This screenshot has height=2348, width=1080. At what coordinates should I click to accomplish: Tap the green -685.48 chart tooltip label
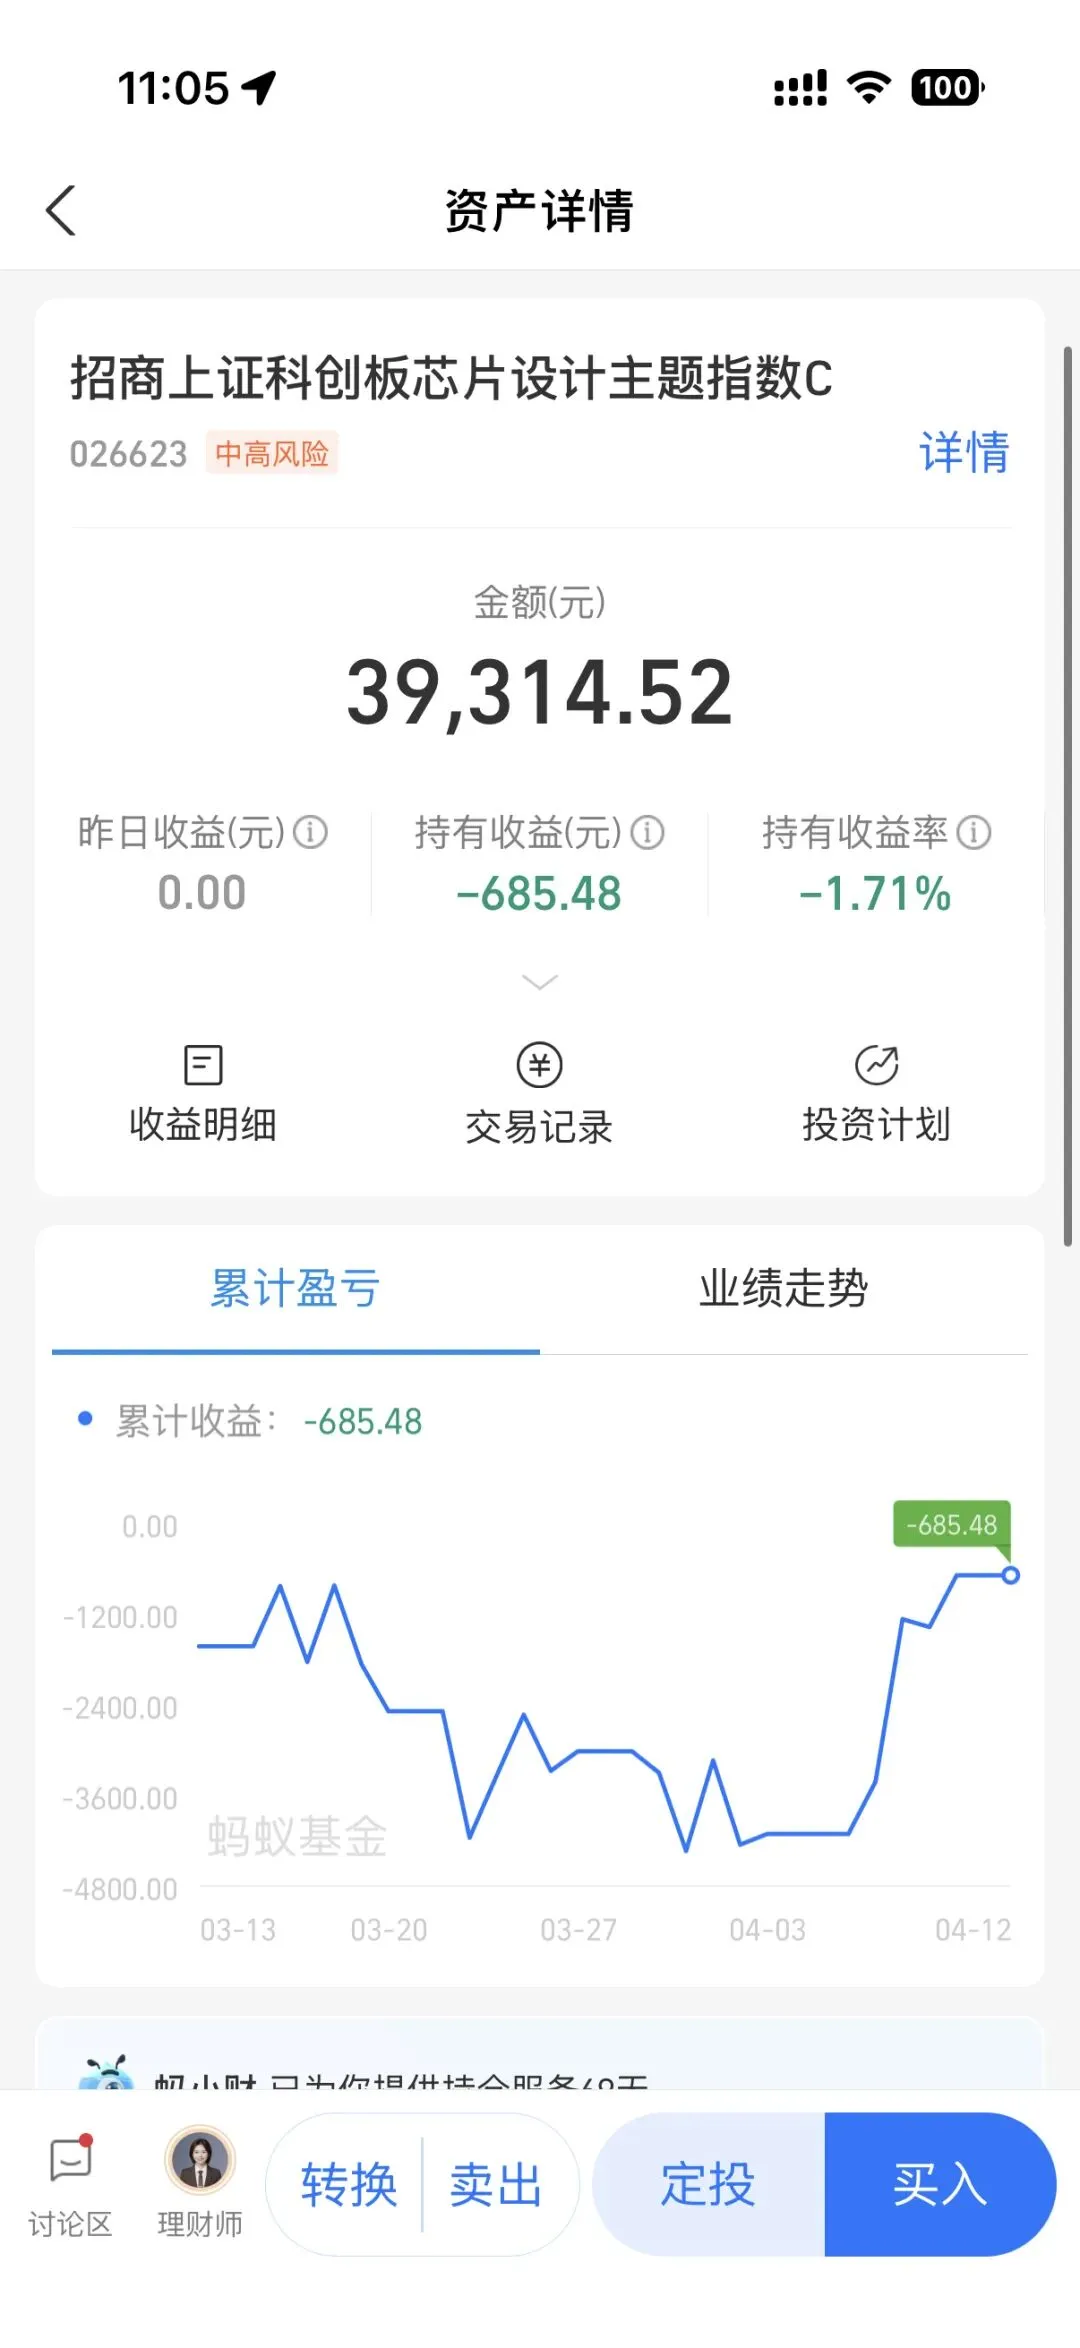[952, 1525]
